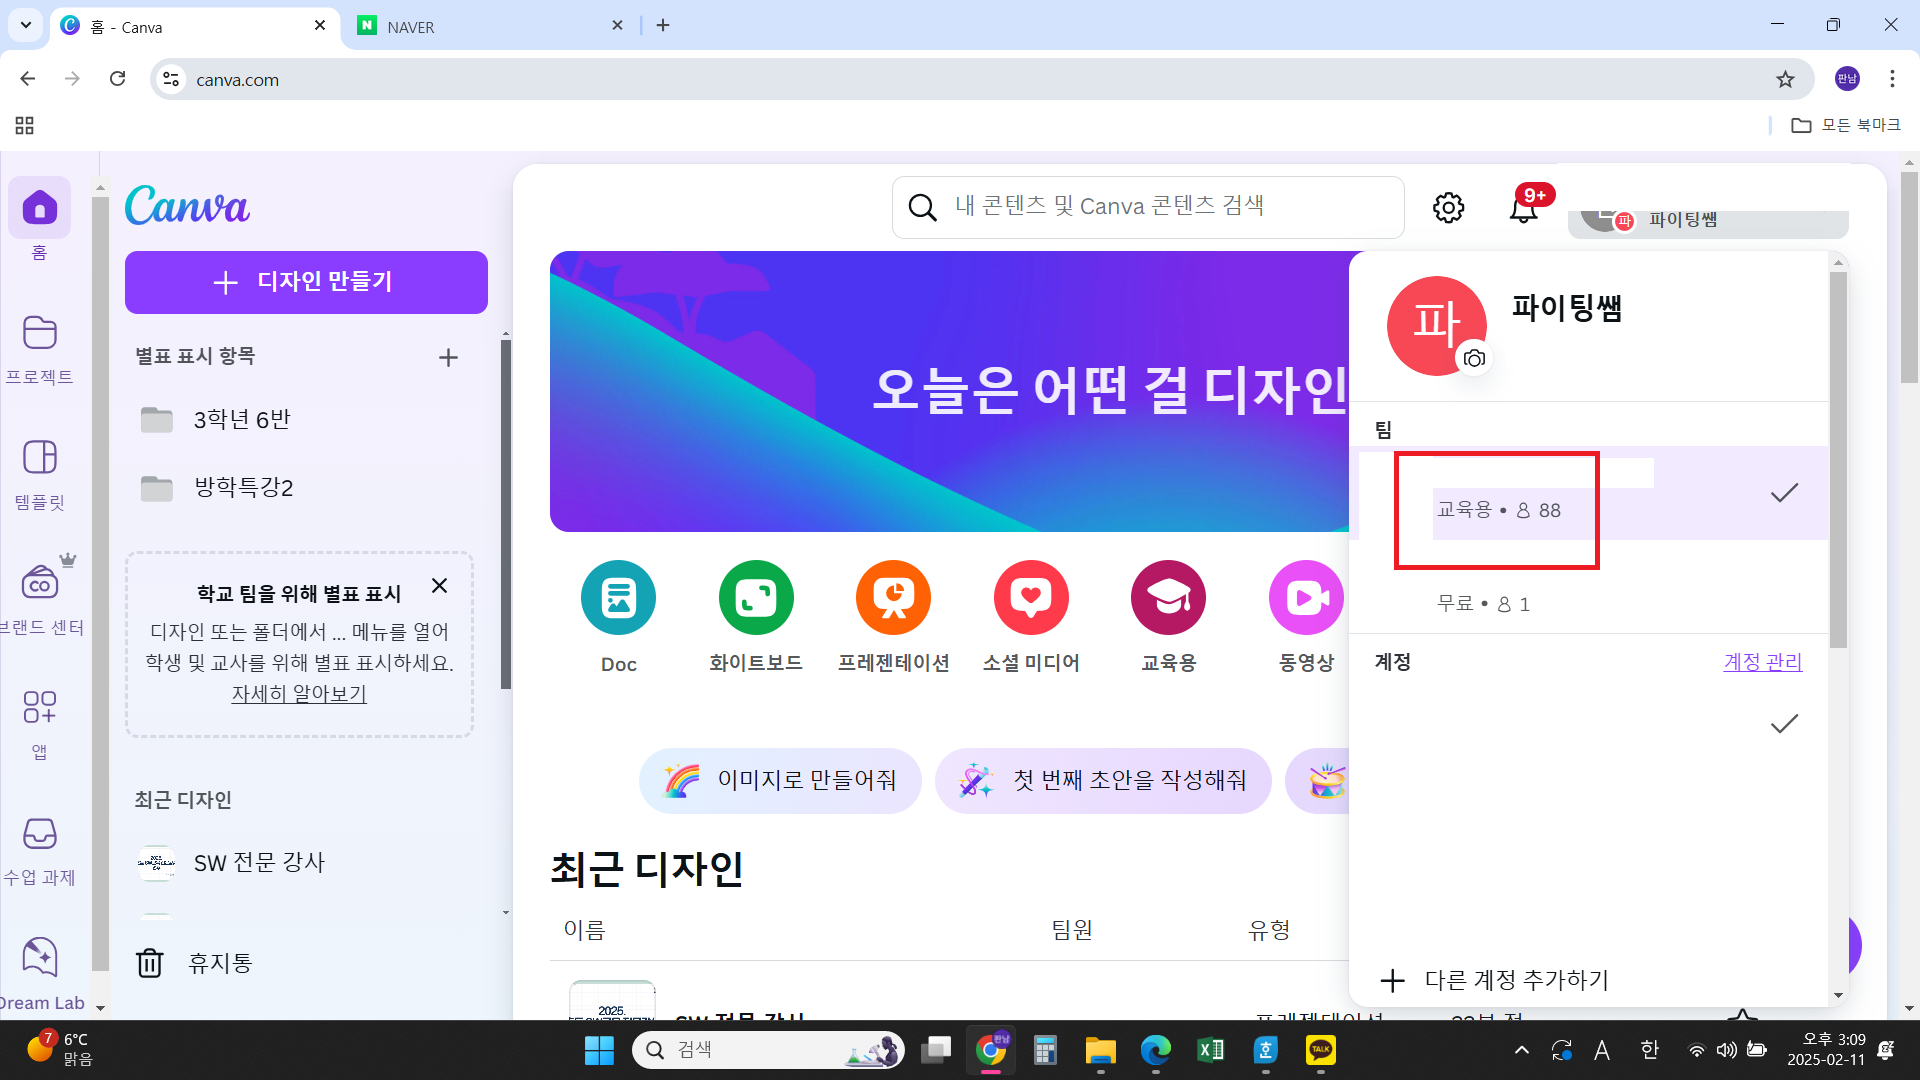Screen dimensions: 1920x1080
Task: Expand hidden icons in the system tray
Action: [1522, 1049]
